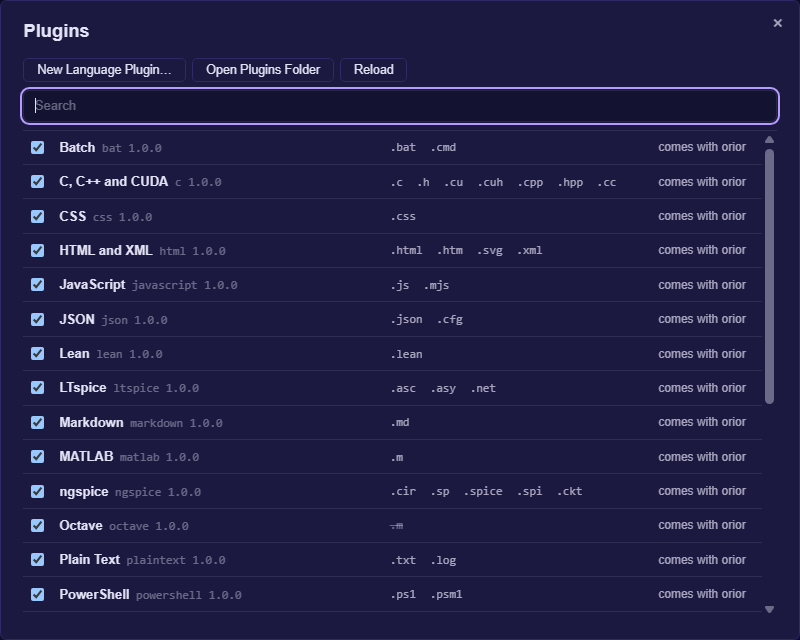Uncheck the C, C++ and CUDA plugin

[x=37, y=182]
